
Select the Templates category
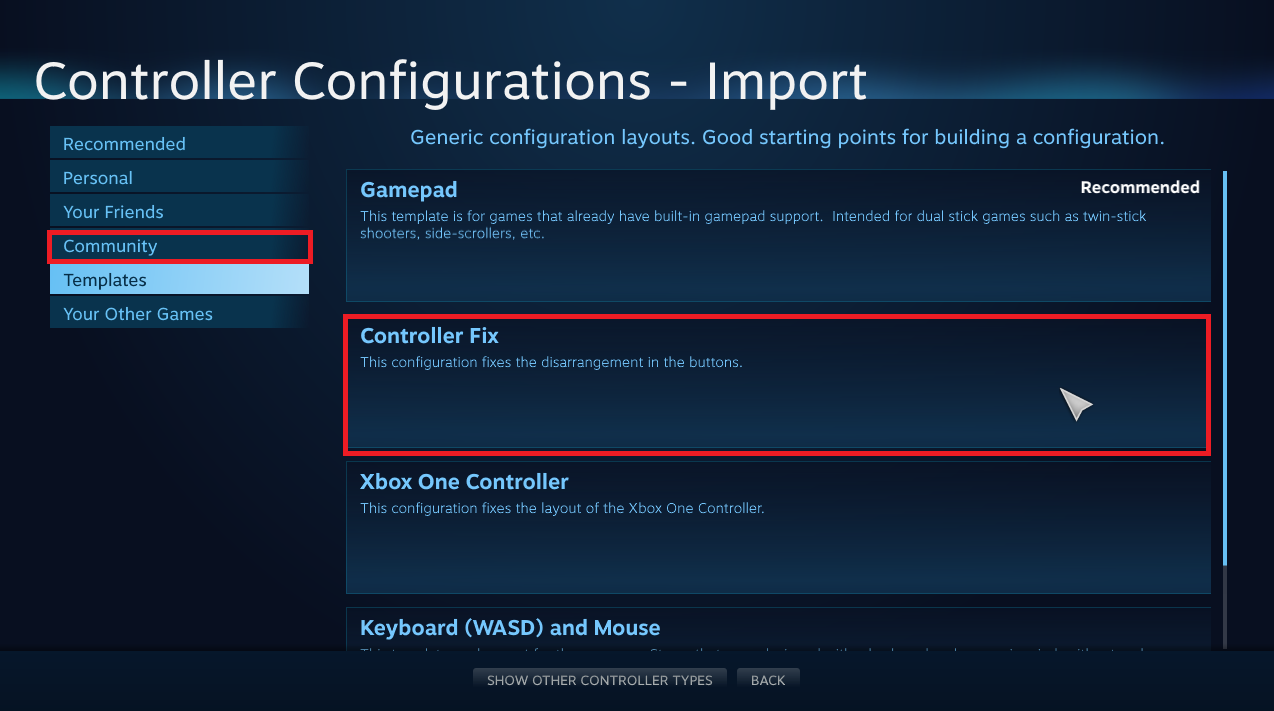(x=105, y=280)
